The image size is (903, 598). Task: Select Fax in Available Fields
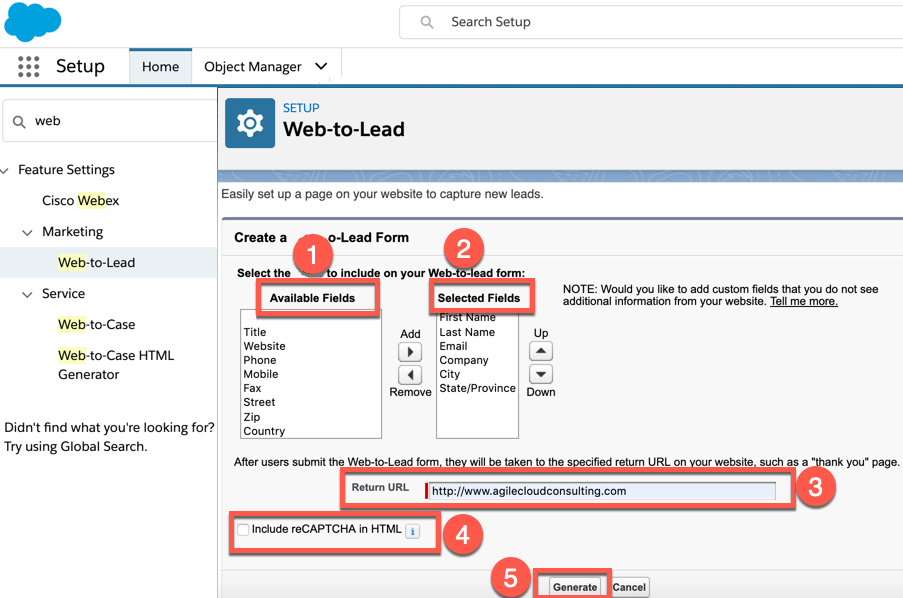click(x=252, y=388)
